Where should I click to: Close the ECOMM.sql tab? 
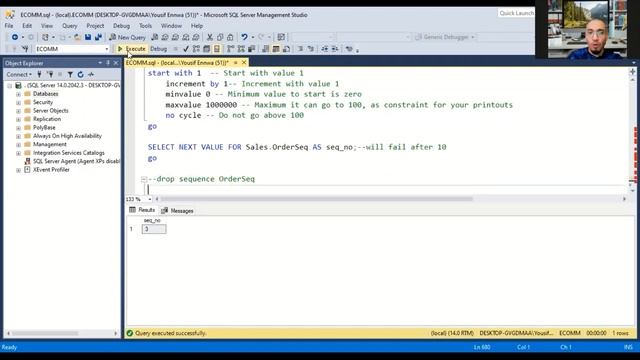pos(244,62)
